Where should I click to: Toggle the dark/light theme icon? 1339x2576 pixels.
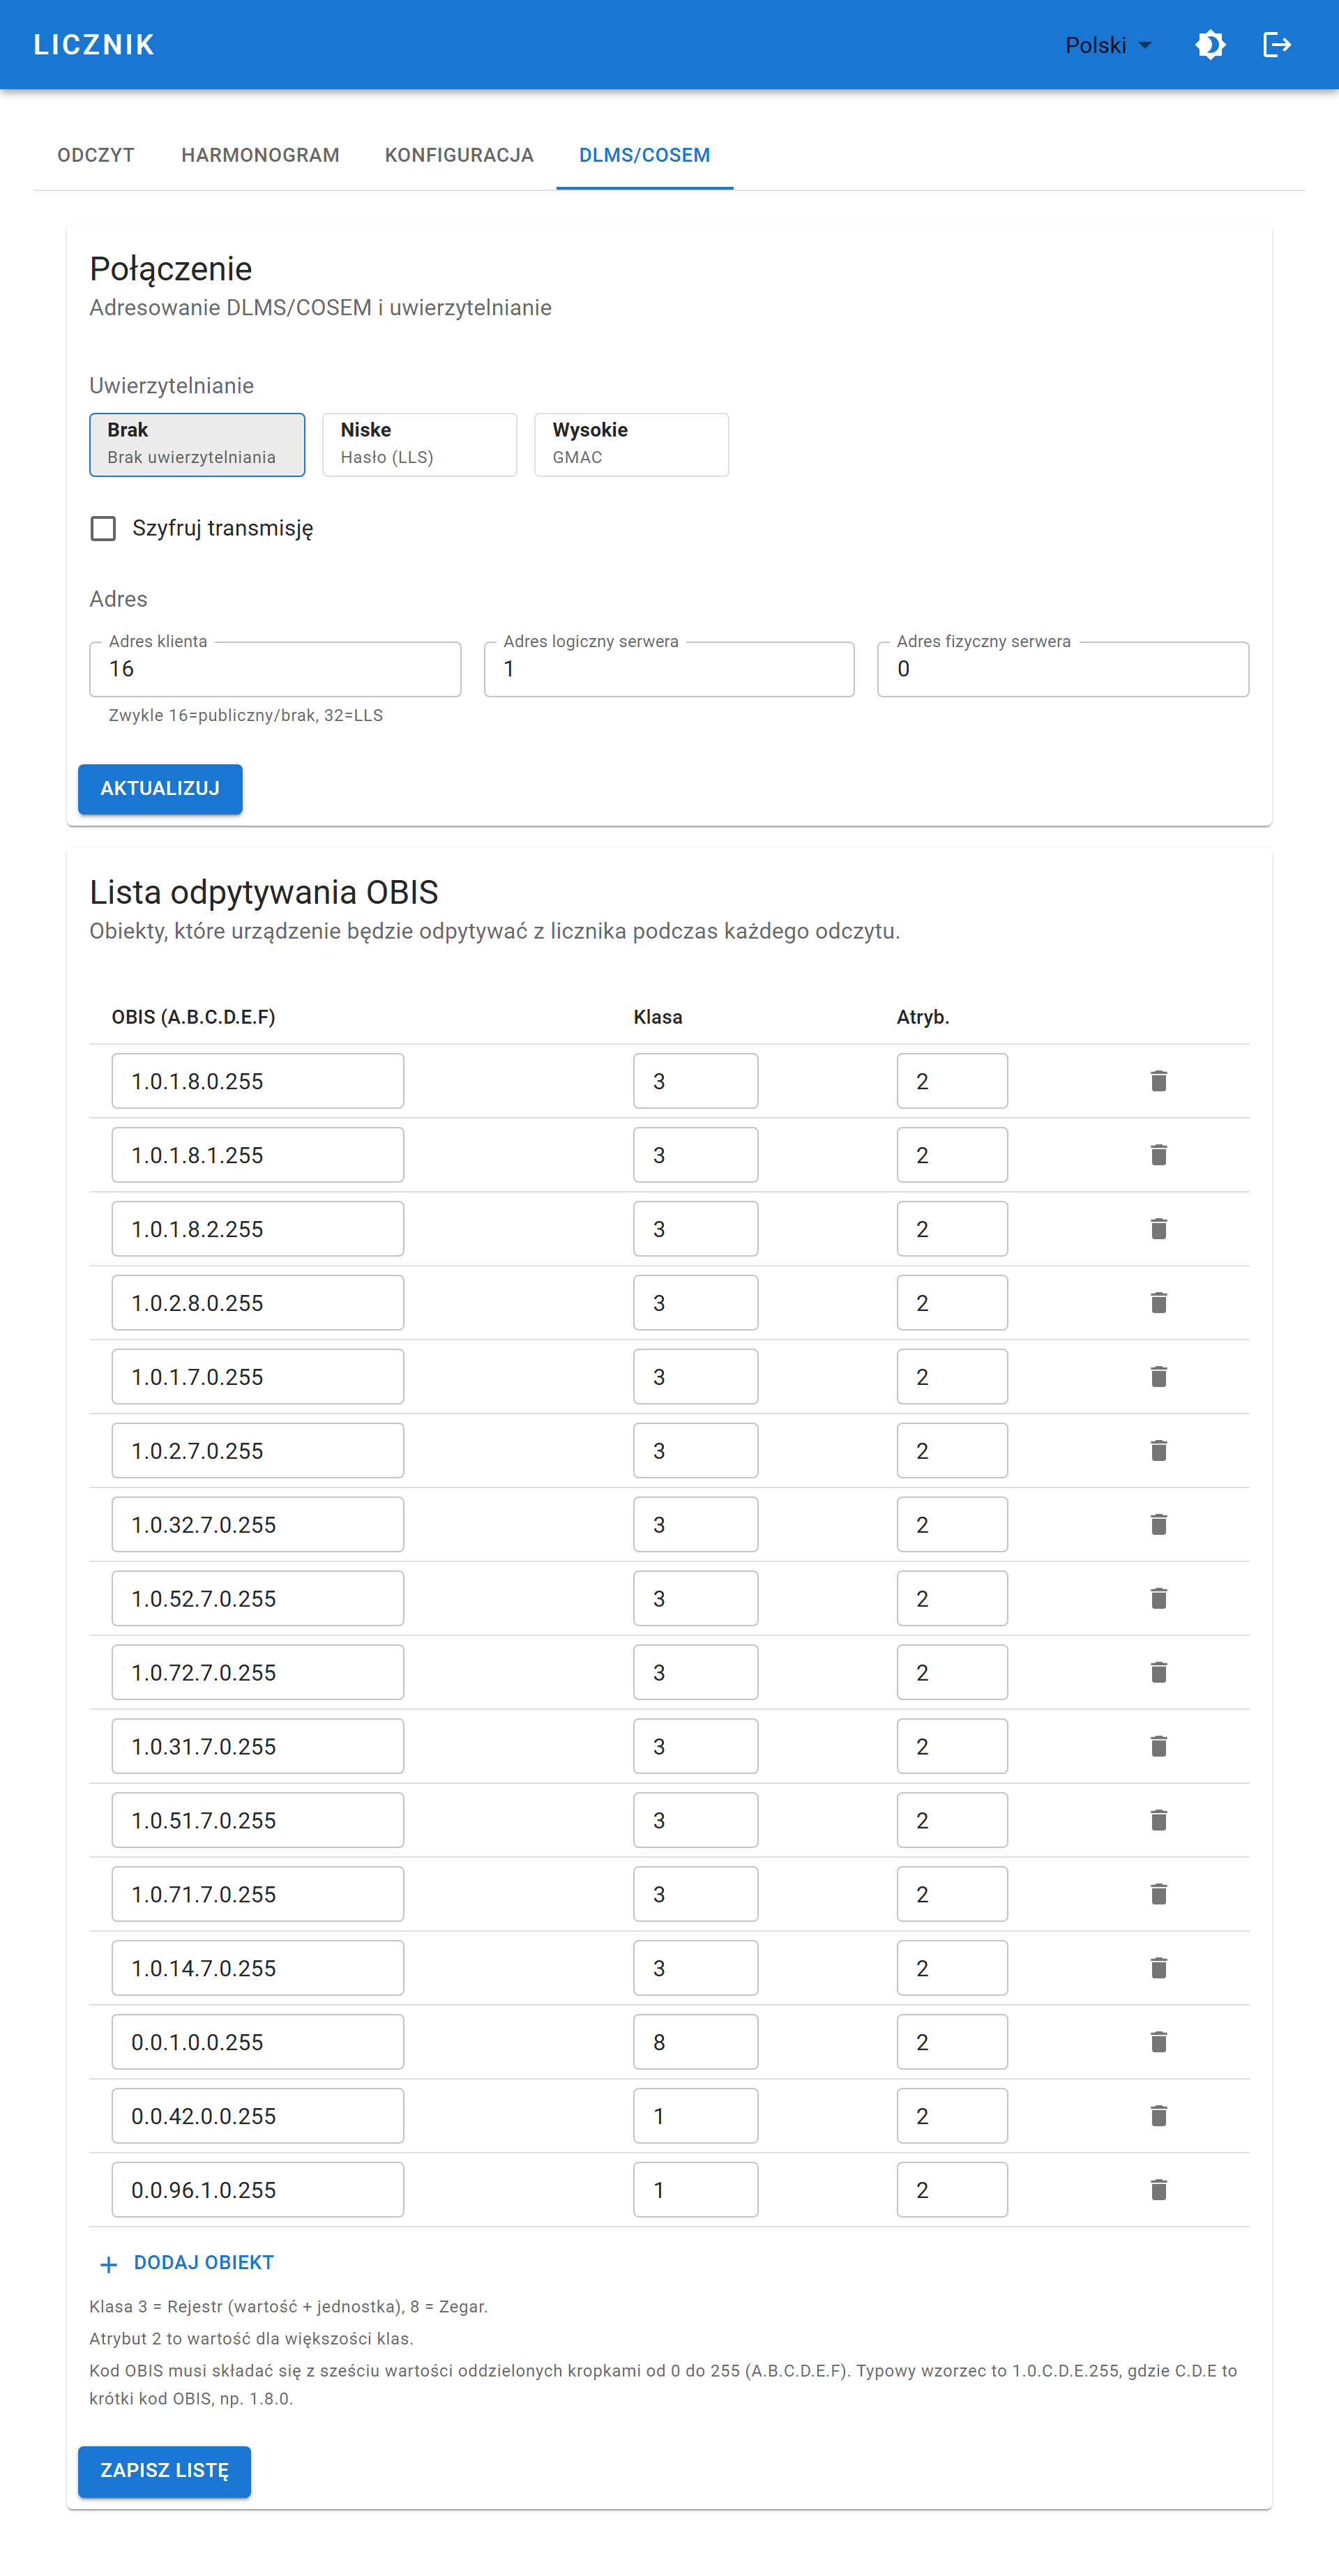click(1210, 45)
